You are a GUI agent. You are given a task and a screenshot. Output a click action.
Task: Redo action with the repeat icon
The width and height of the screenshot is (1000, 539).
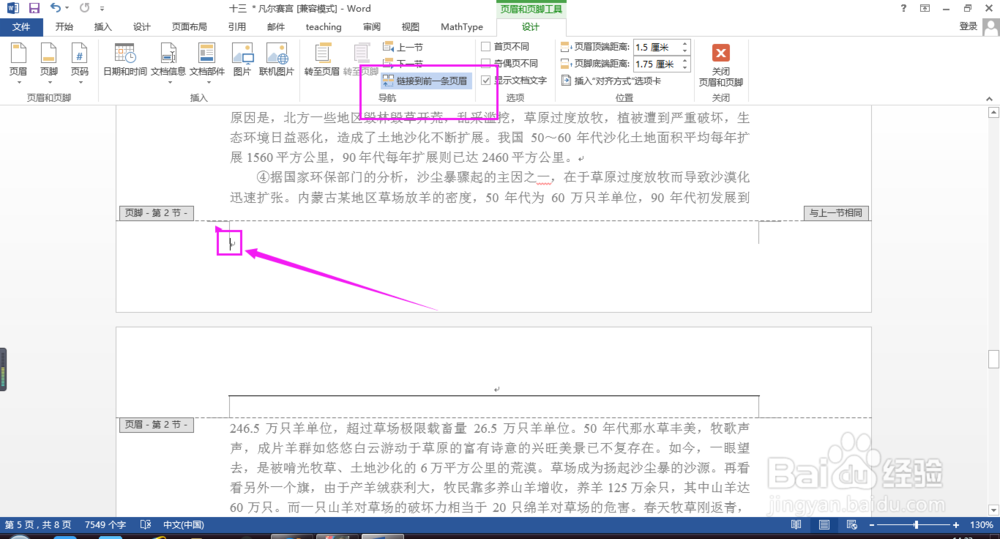click(x=84, y=8)
